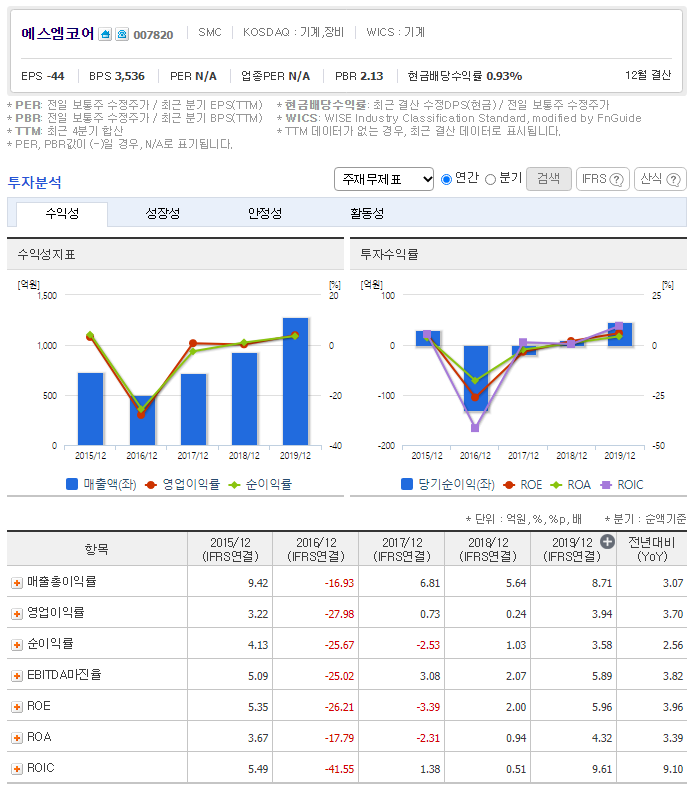Toggle the 매출액(좌) legend swatch
The width and height of the screenshot is (695, 789).
[72, 484]
